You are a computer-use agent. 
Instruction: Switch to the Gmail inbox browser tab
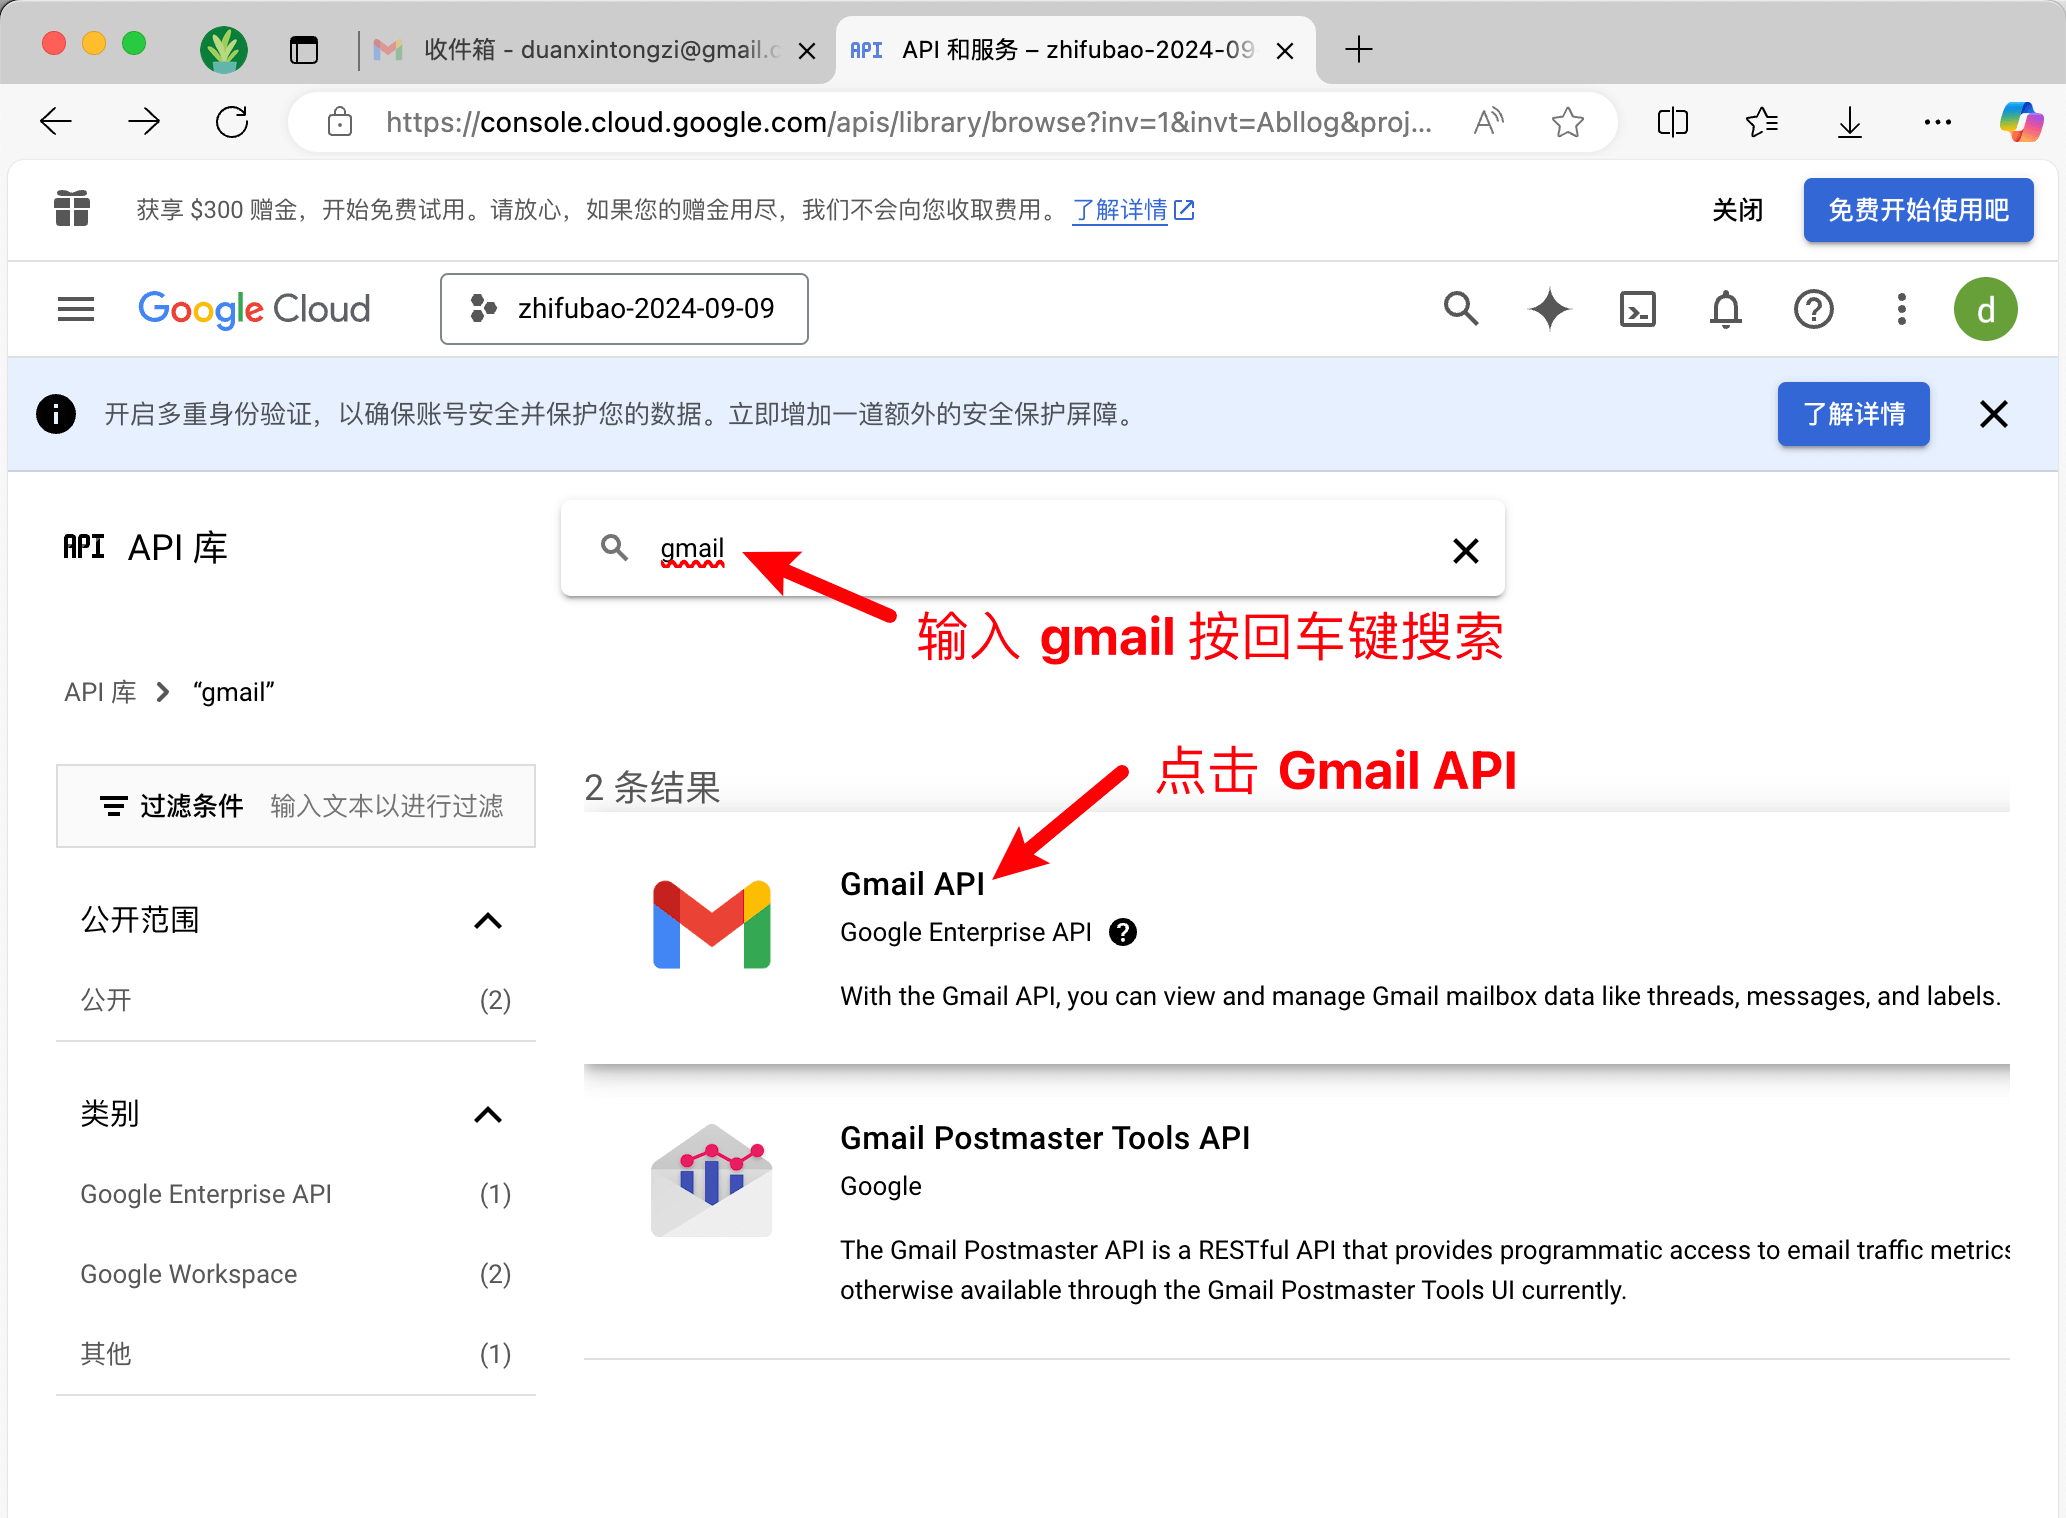(590, 50)
